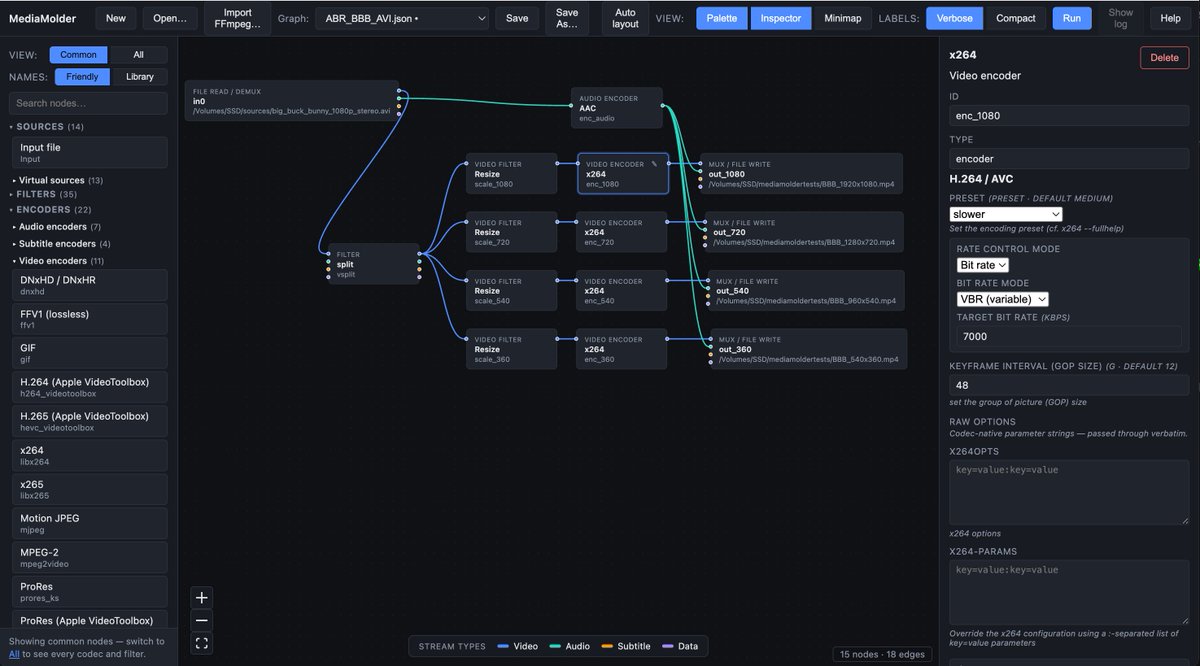1200x666 pixels.
Task: Select the Resize scale_720 node
Action: coord(511,232)
